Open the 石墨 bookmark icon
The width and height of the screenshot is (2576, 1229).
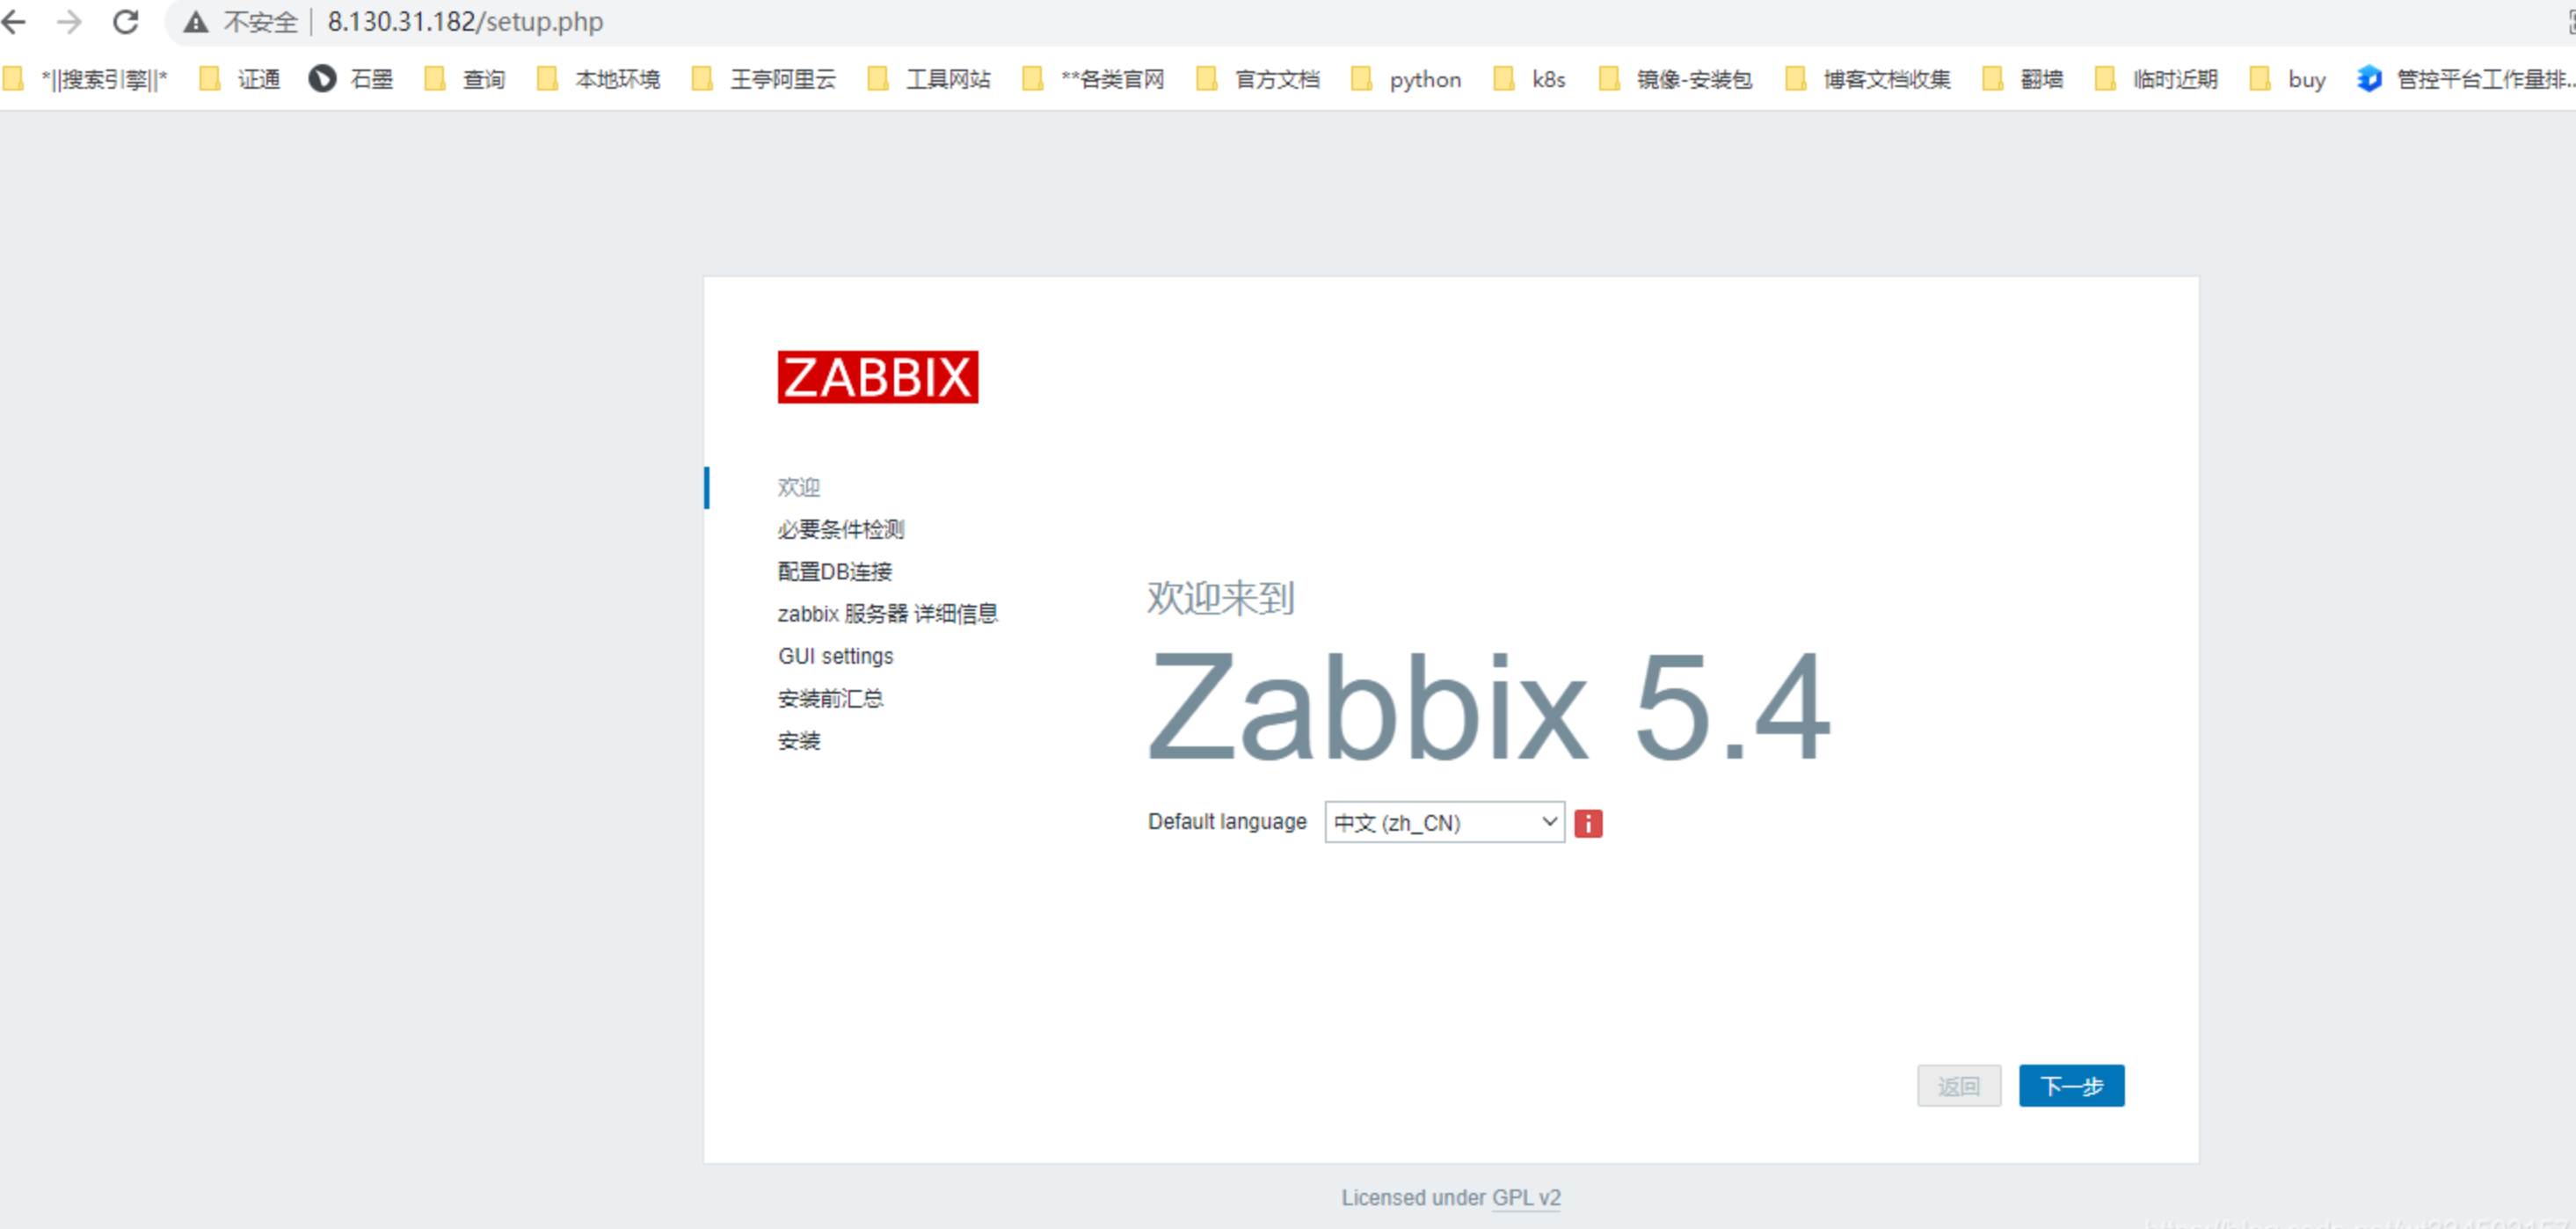pos(322,78)
